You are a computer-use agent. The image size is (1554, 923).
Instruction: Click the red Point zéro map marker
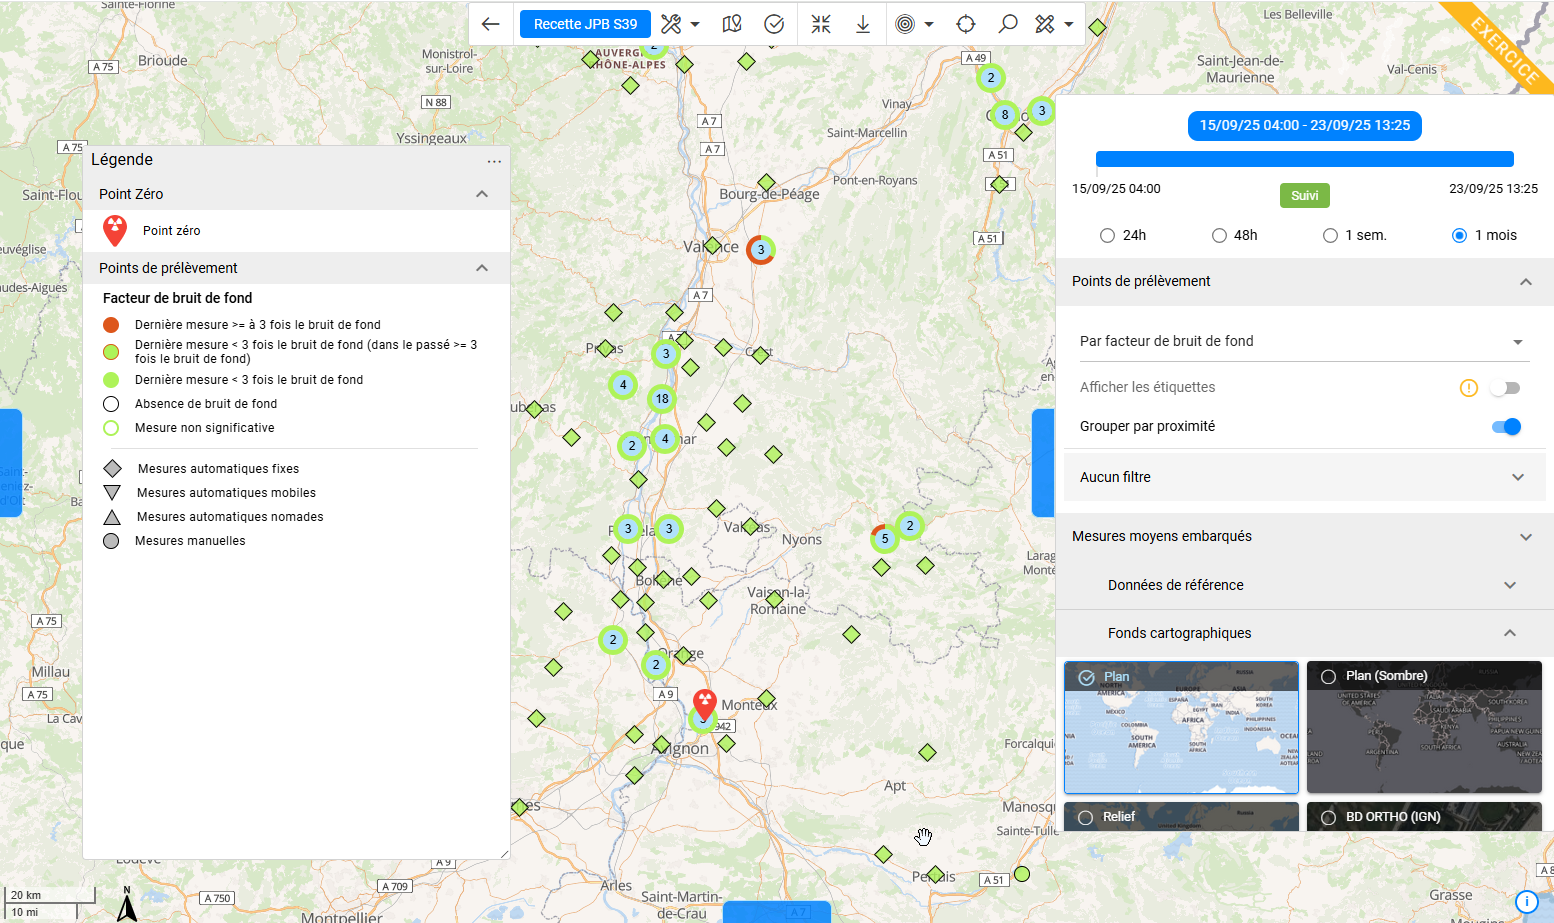(705, 702)
